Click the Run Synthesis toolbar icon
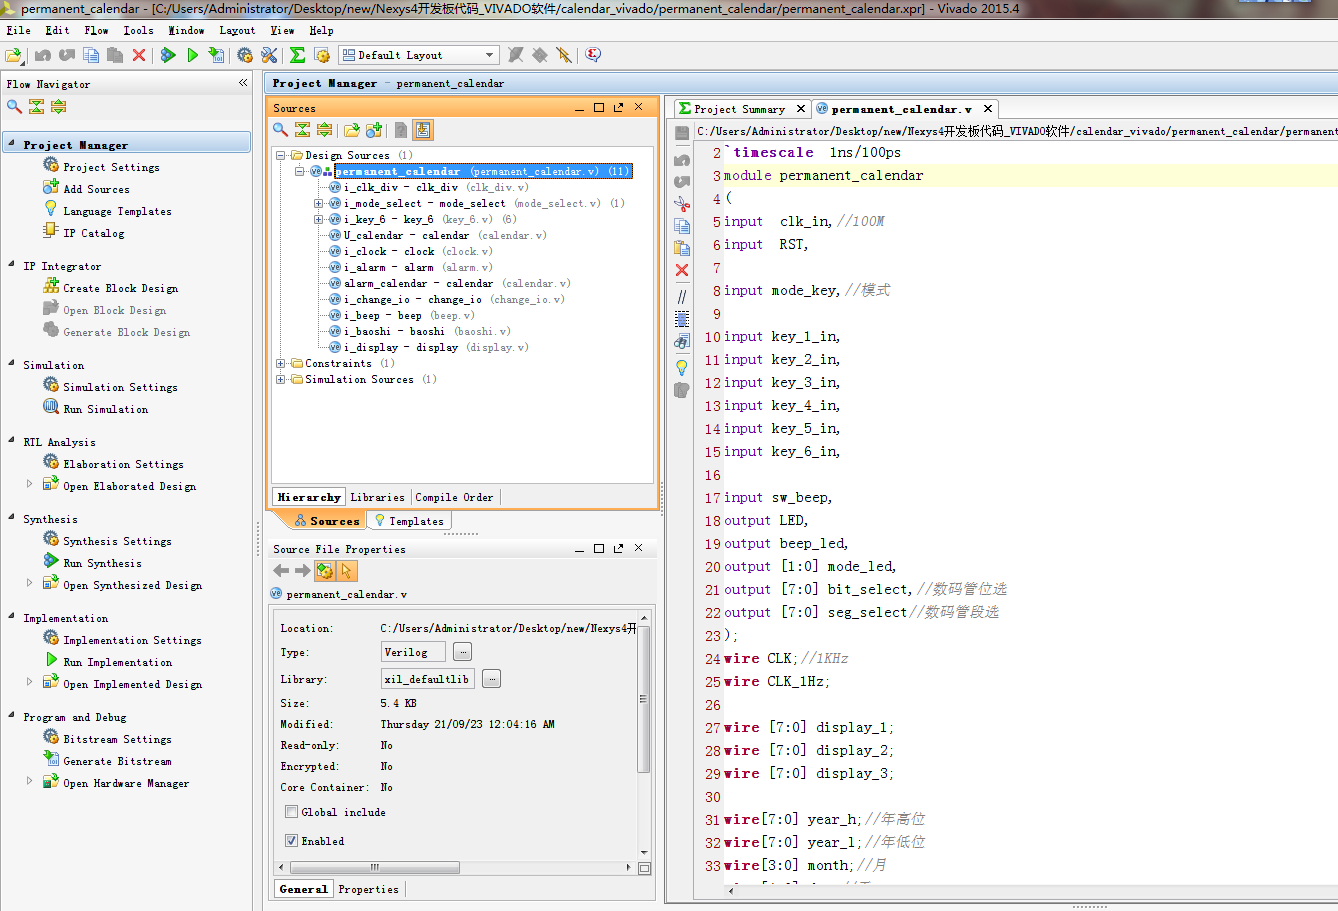1338x911 pixels. pyautogui.click(x=168, y=55)
